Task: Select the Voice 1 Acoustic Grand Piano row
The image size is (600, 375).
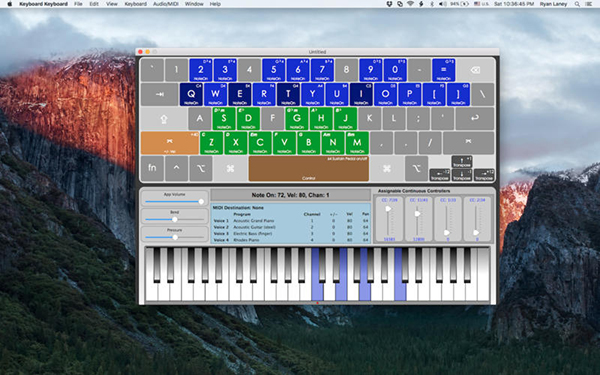Action: coord(291,221)
